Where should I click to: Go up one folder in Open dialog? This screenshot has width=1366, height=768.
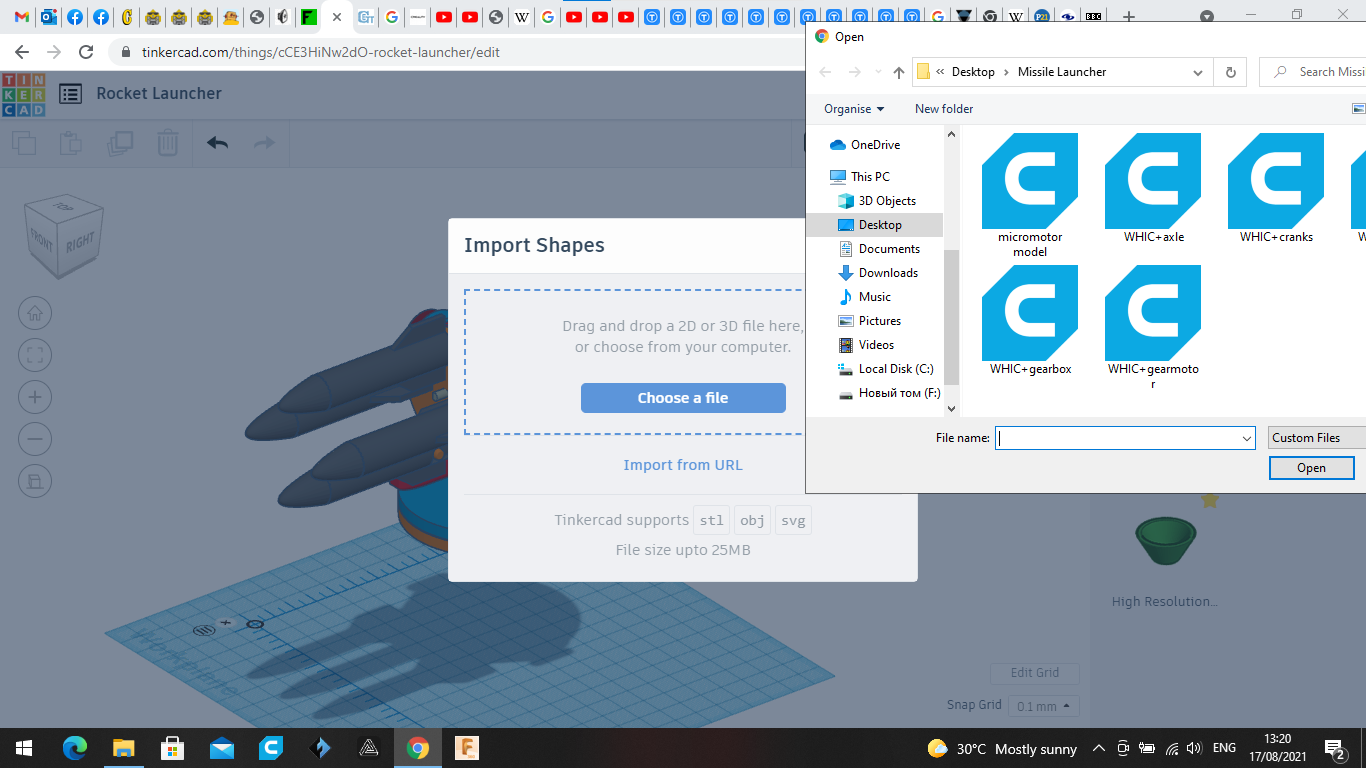tap(898, 72)
